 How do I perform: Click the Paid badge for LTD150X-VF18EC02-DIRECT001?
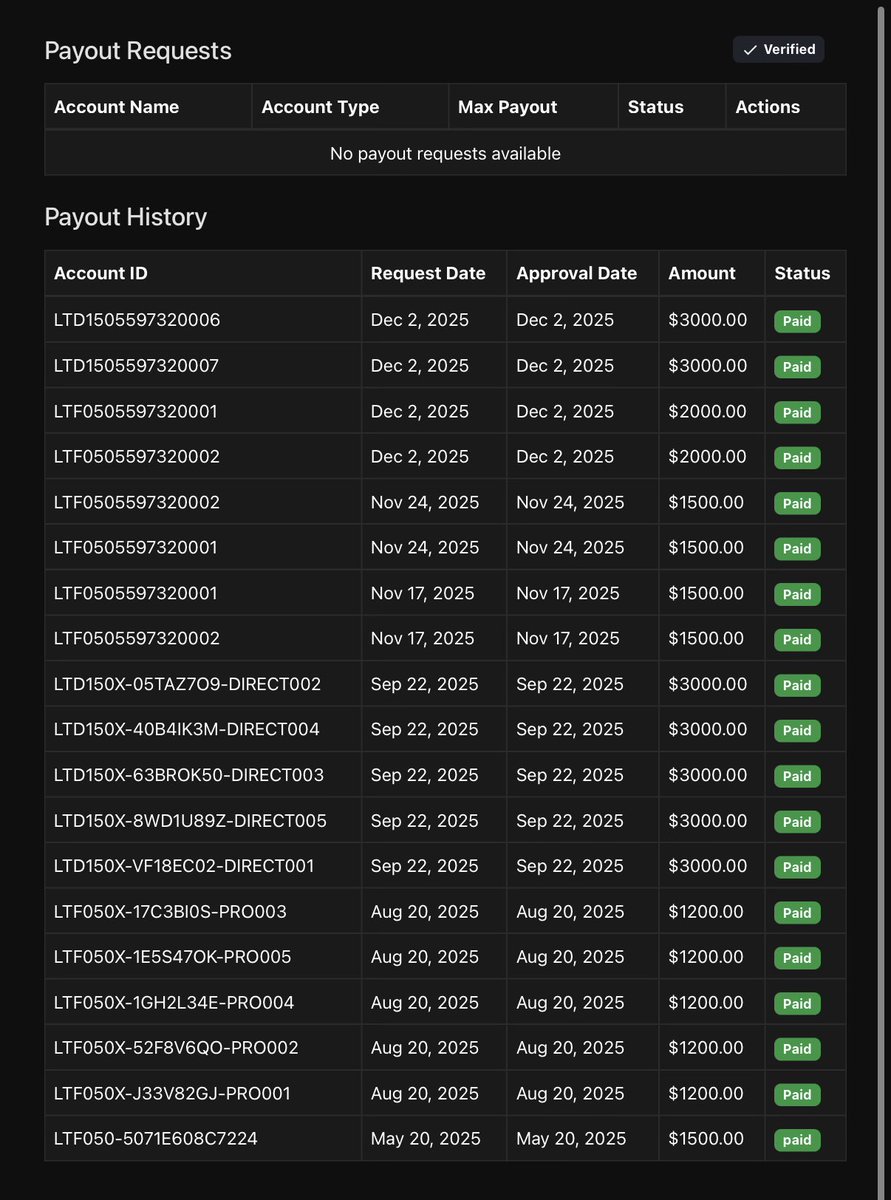click(x=797, y=867)
